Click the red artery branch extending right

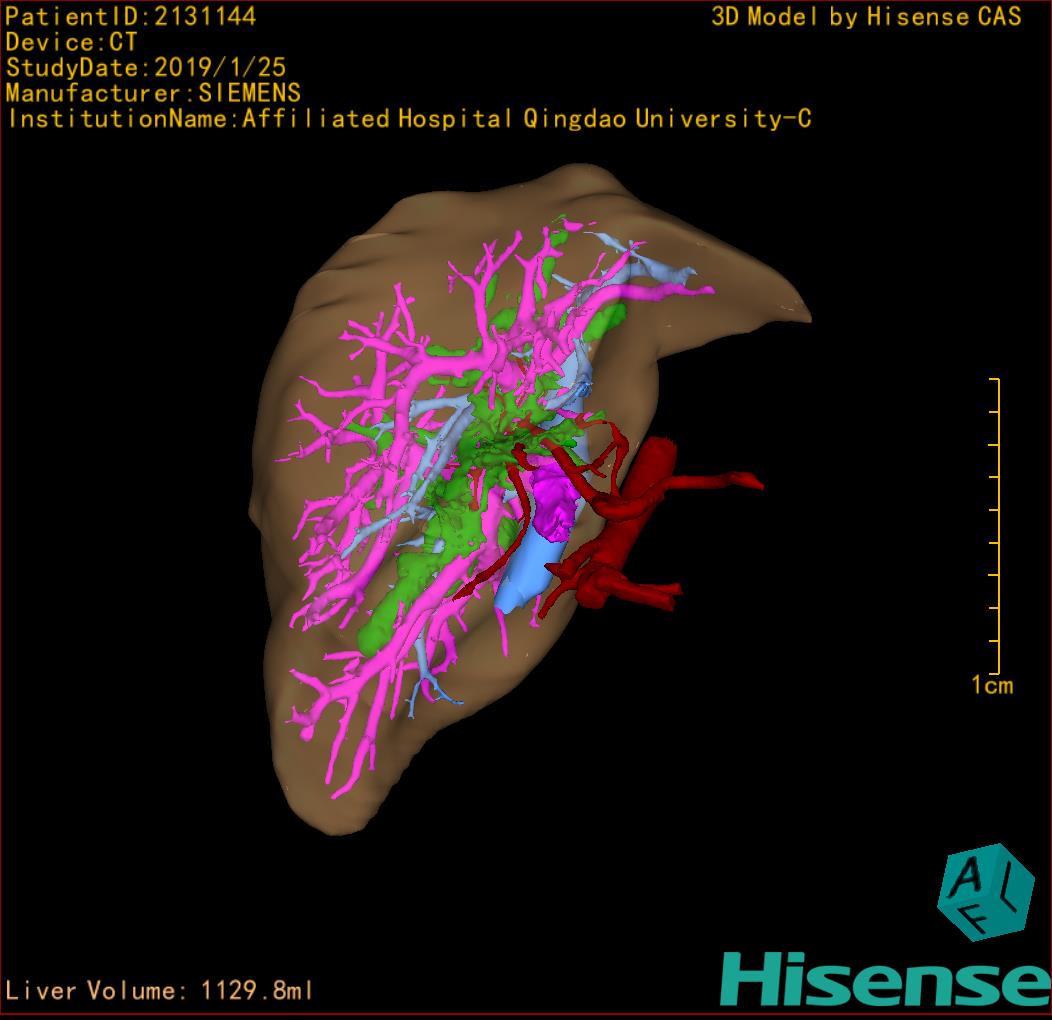pyautogui.click(x=720, y=482)
